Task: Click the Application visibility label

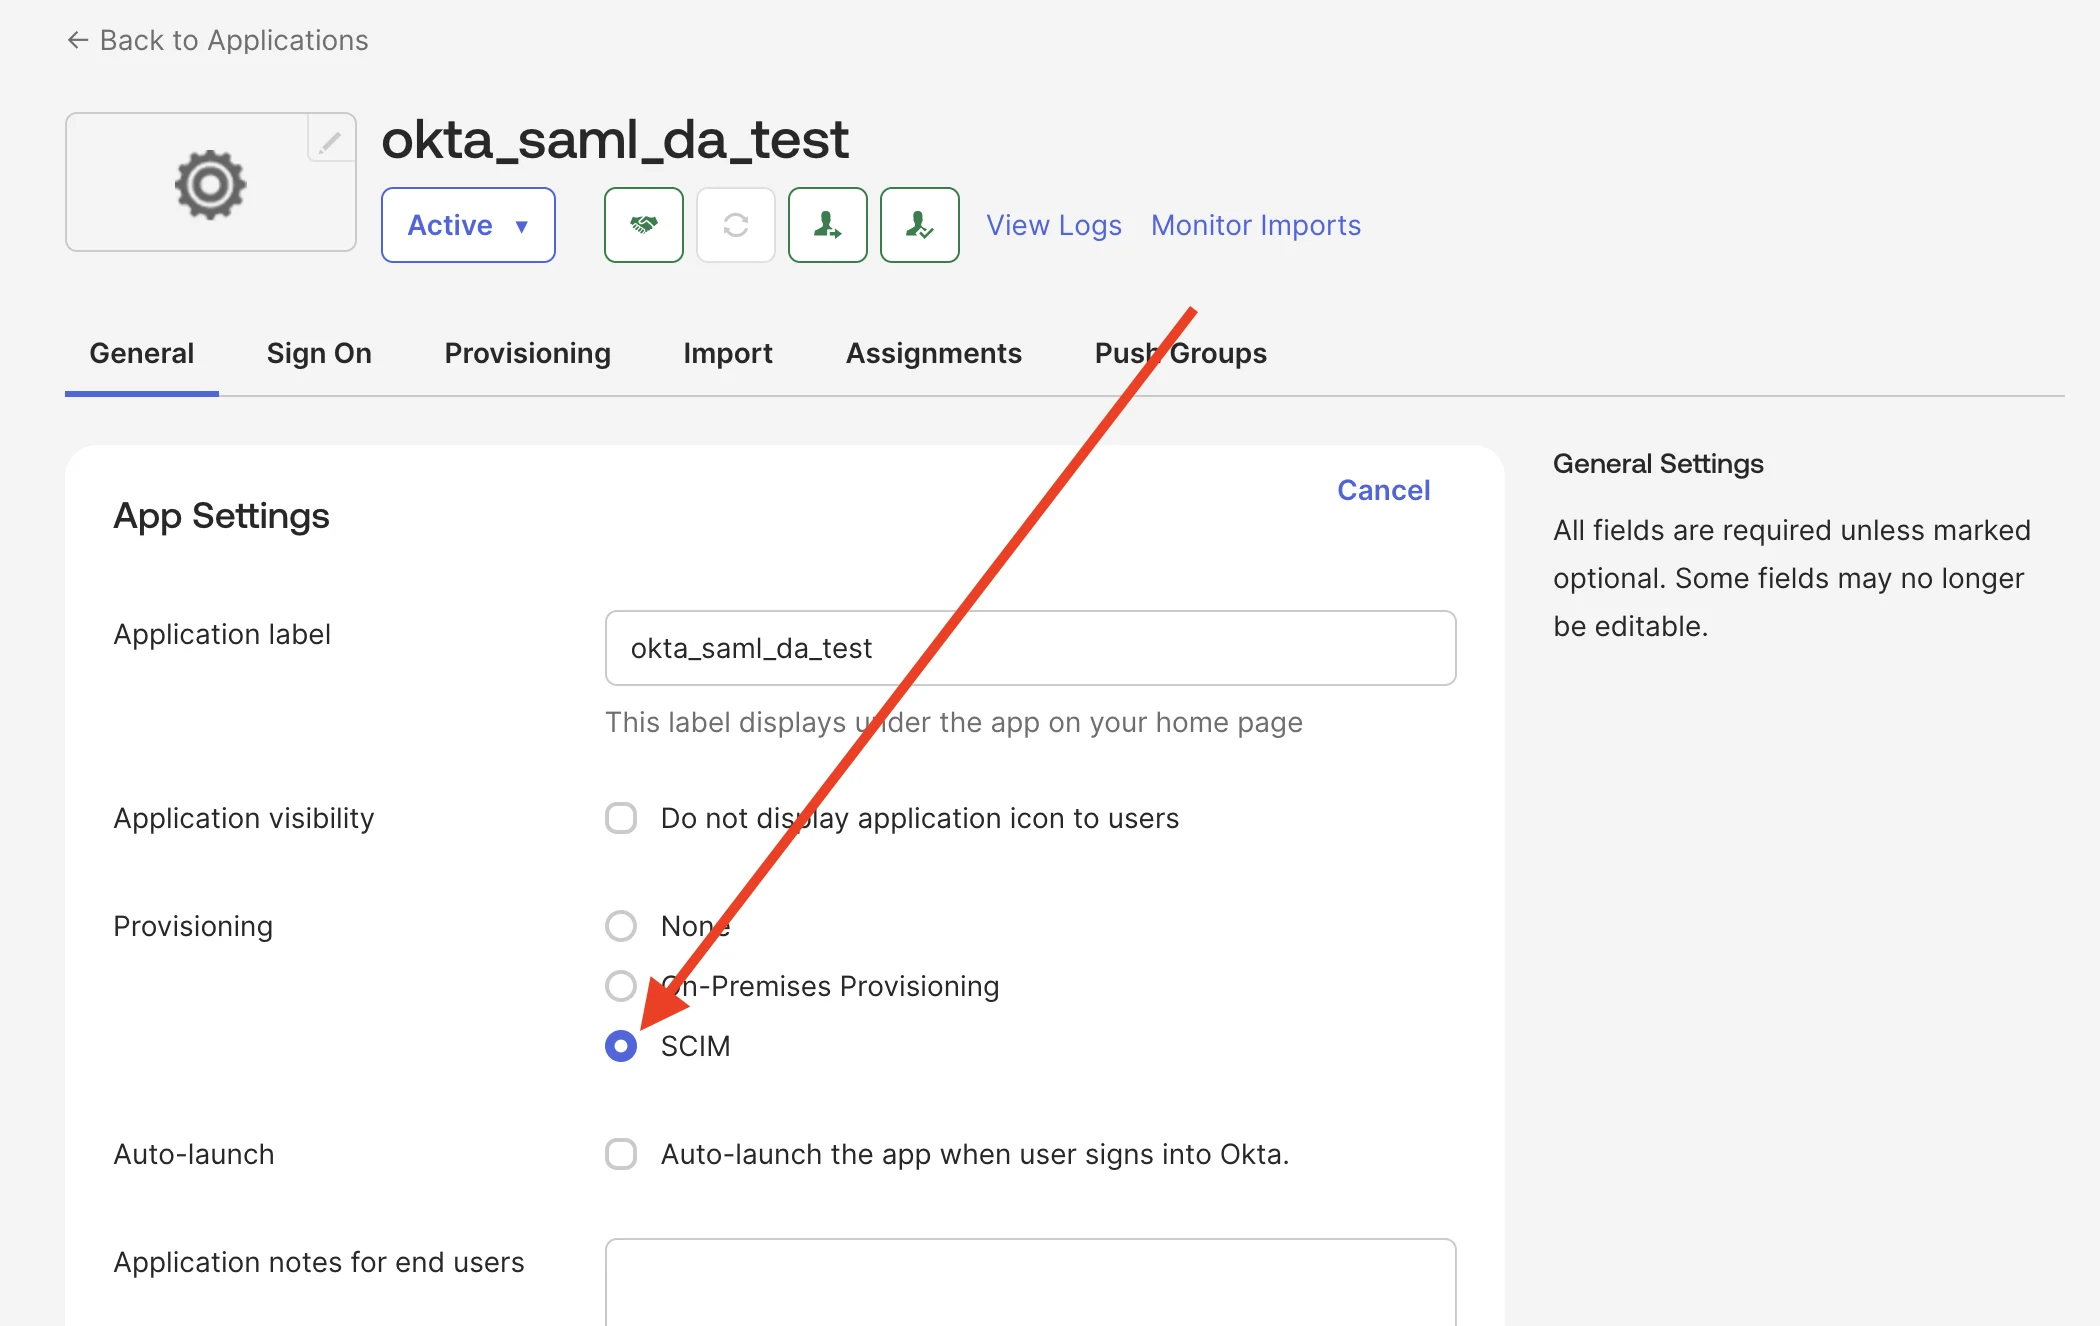Action: [x=244, y=818]
